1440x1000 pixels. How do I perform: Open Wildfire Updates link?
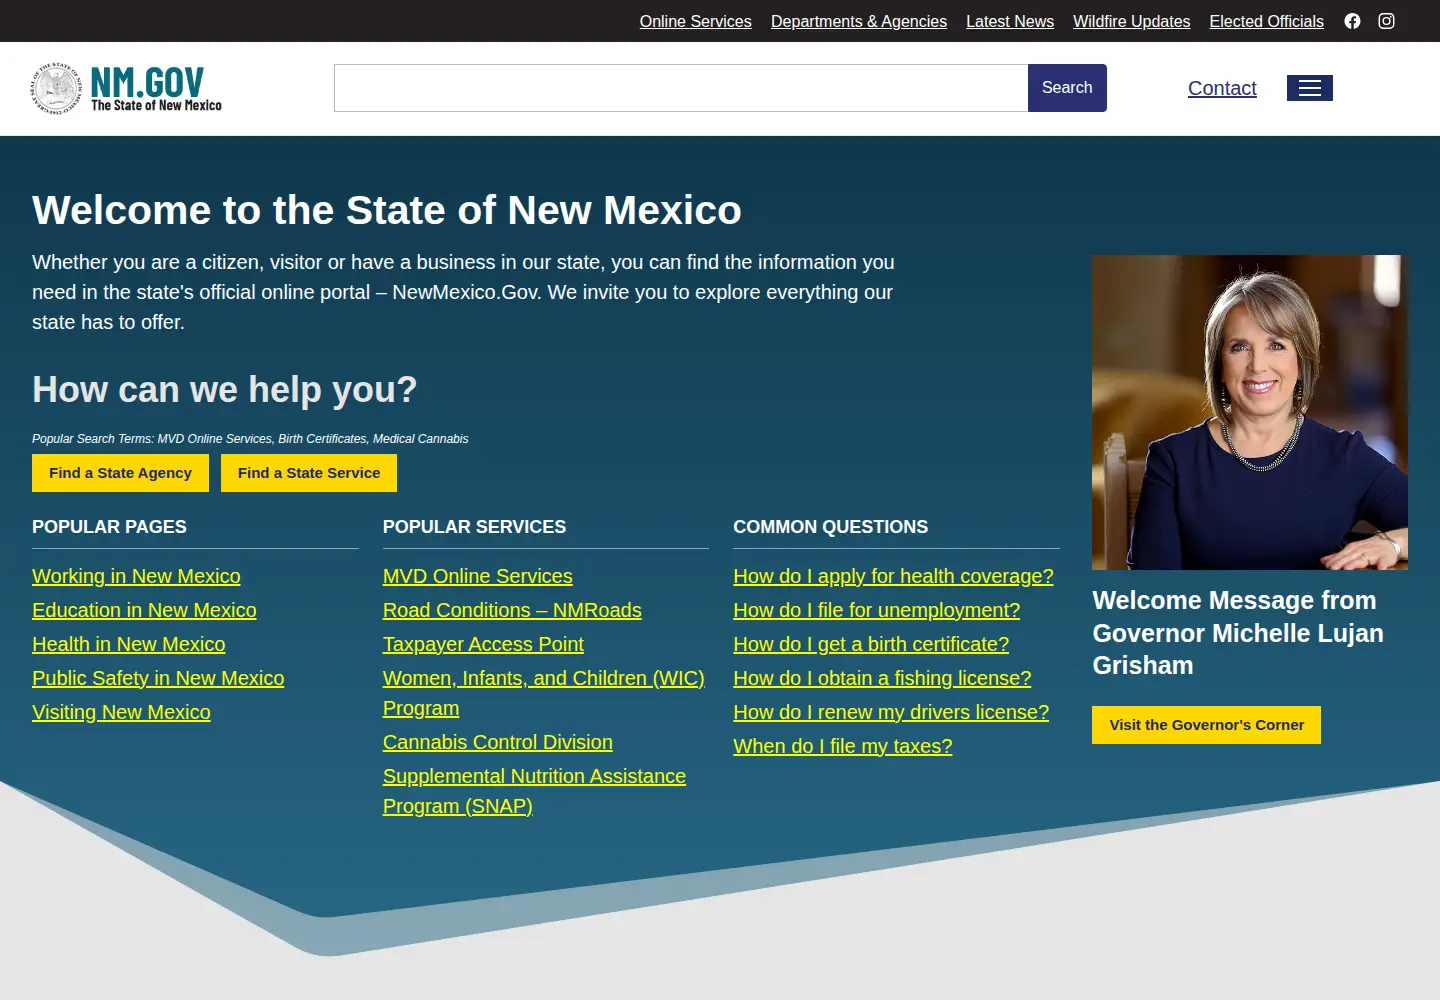tap(1132, 21)
